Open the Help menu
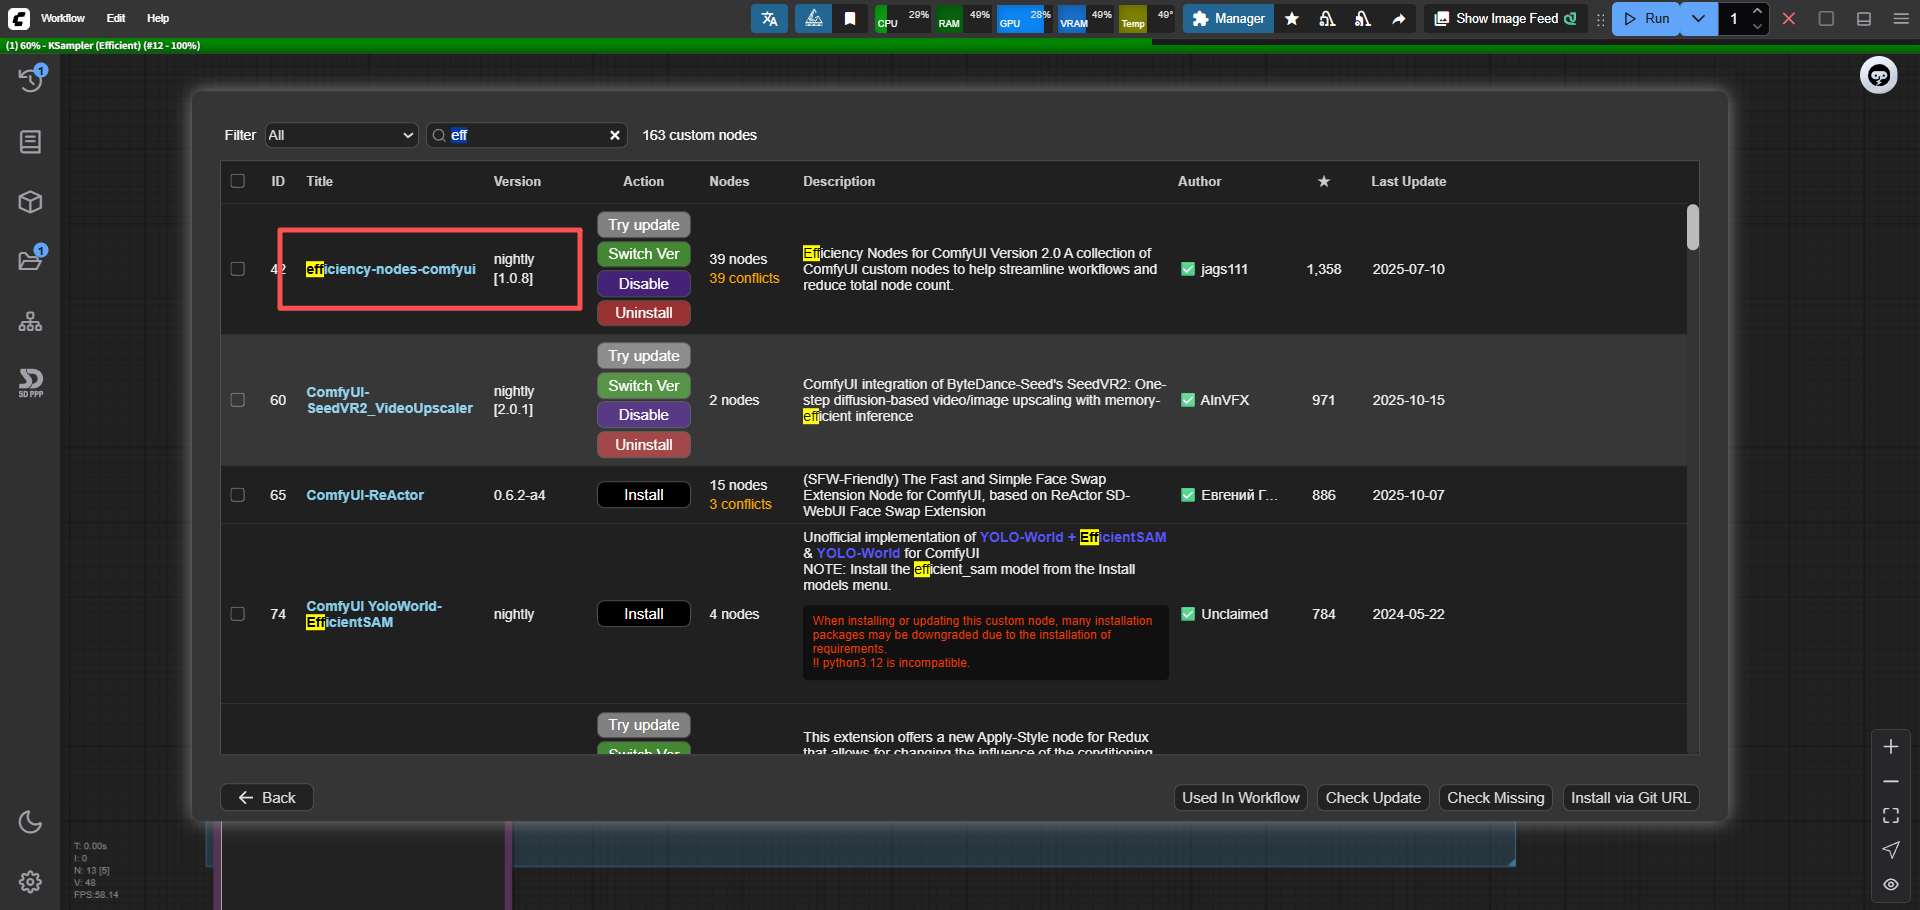Viewport: 1920px width, 910px height. (x=158, y=18)
